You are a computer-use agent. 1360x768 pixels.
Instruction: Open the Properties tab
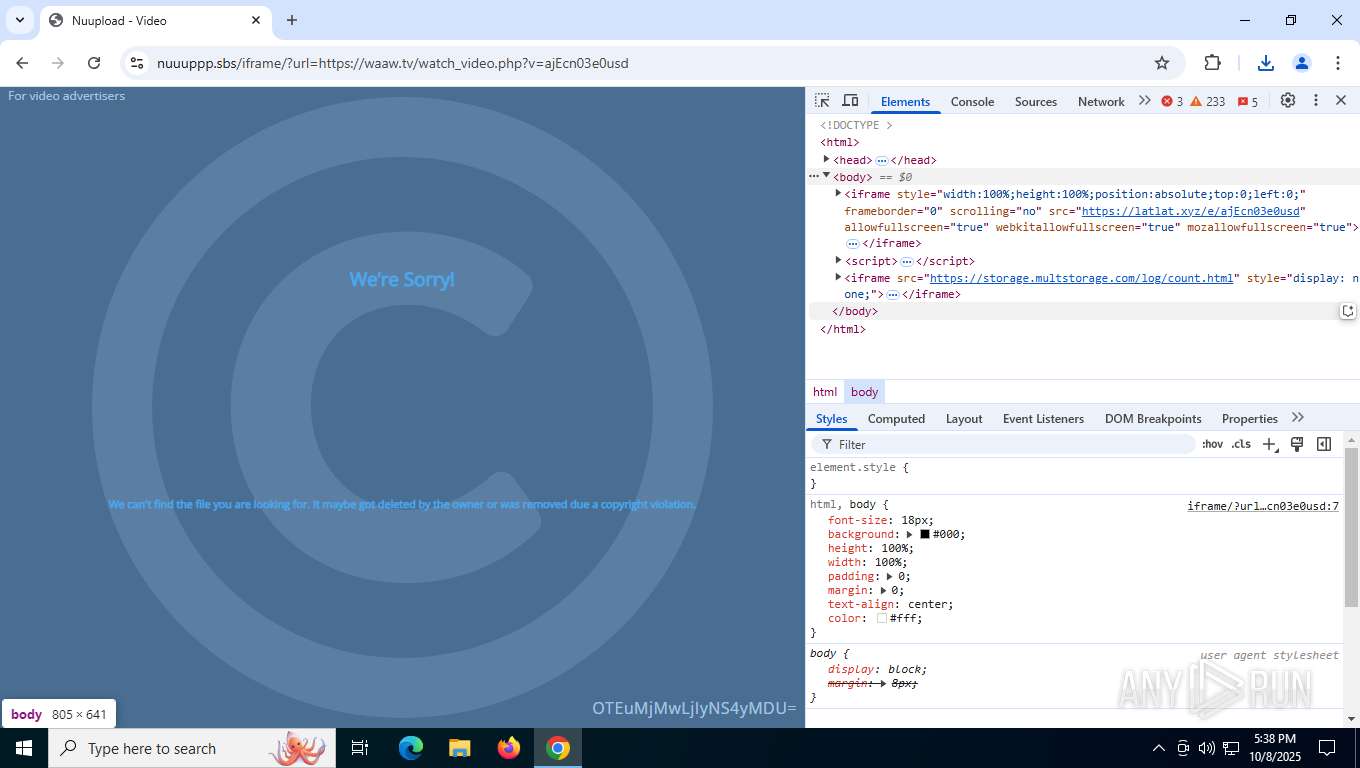tap(1250, 419)
